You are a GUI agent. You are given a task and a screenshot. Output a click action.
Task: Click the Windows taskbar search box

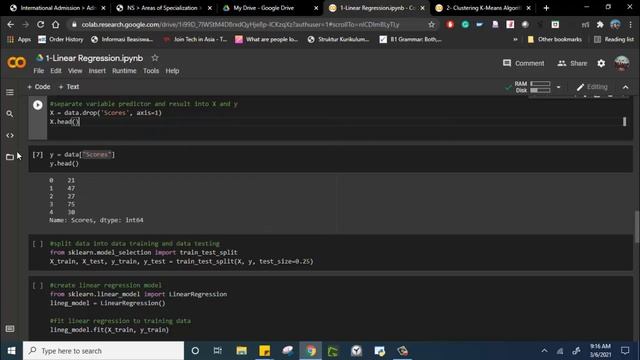point(104,351)
